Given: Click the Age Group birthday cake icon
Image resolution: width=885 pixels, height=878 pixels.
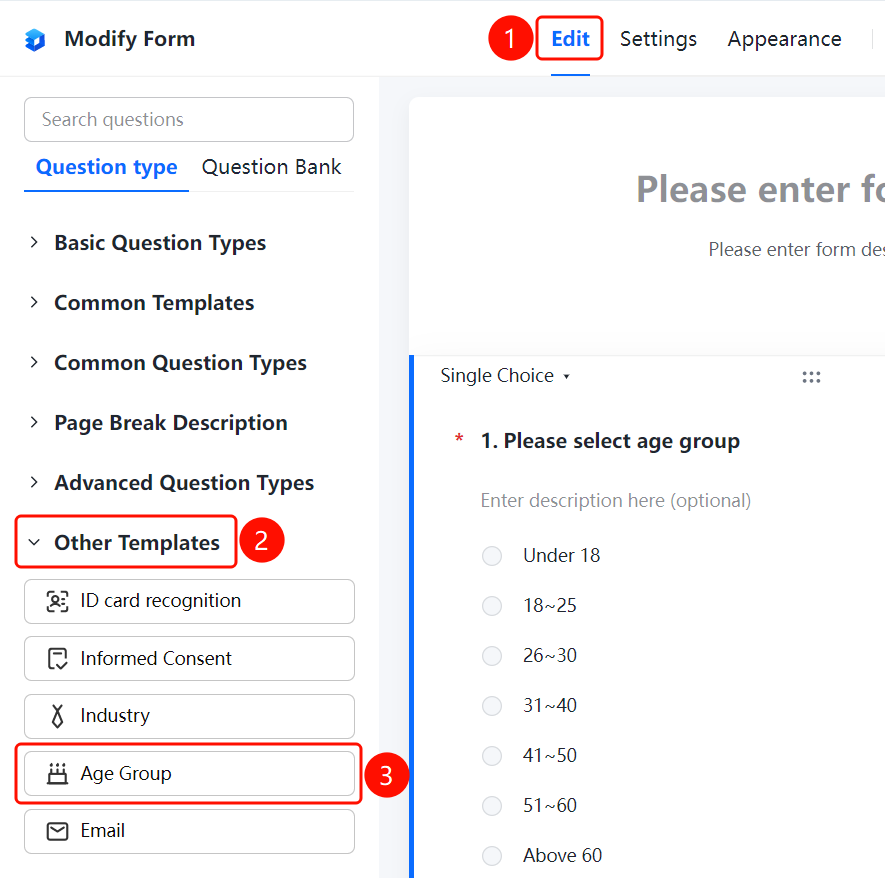Looking at the screenshot, I should coord(57,774).
